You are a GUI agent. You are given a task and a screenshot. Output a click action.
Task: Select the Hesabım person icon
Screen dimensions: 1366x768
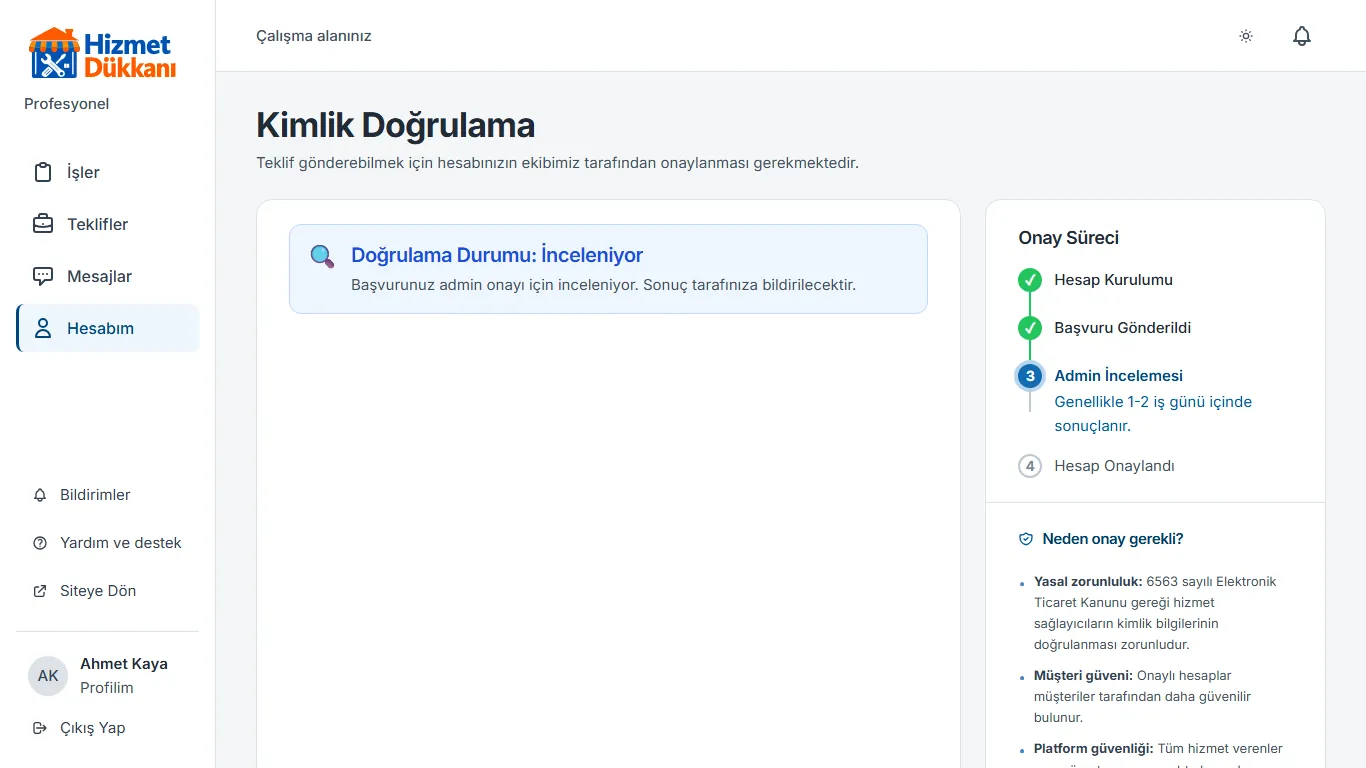pos(43,328)
